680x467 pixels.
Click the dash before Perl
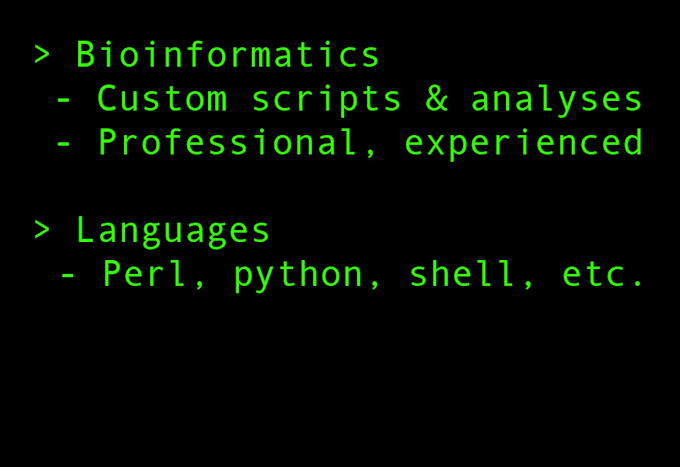tap(68, 276)
